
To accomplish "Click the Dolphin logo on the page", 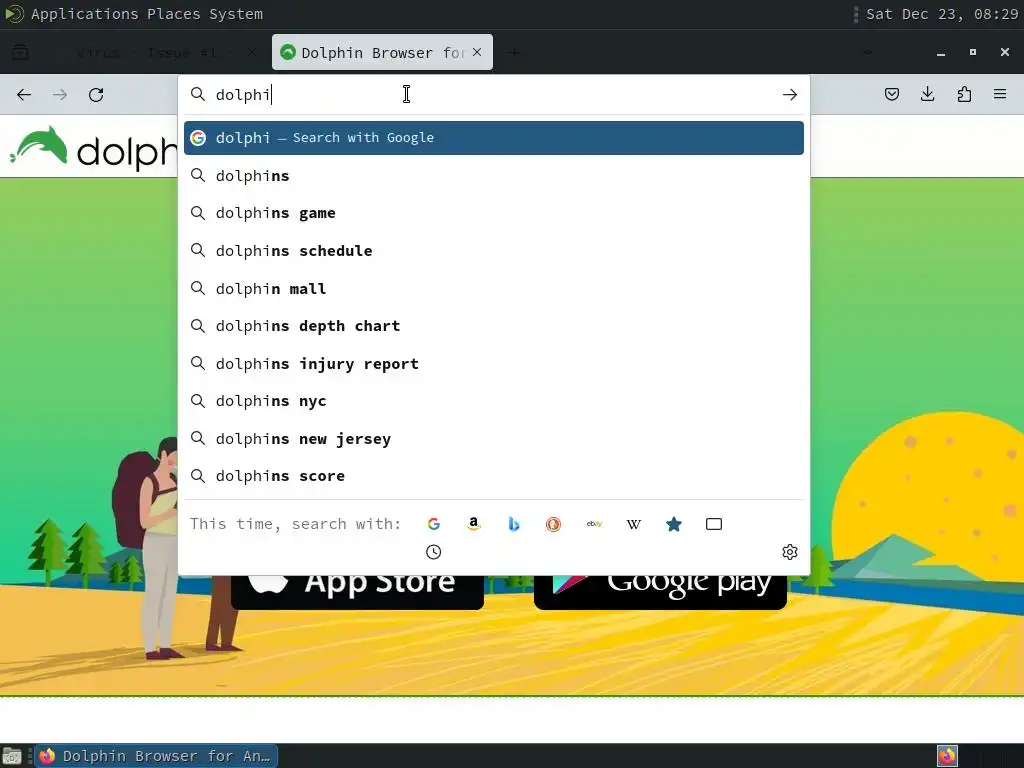I will (93, 149).
